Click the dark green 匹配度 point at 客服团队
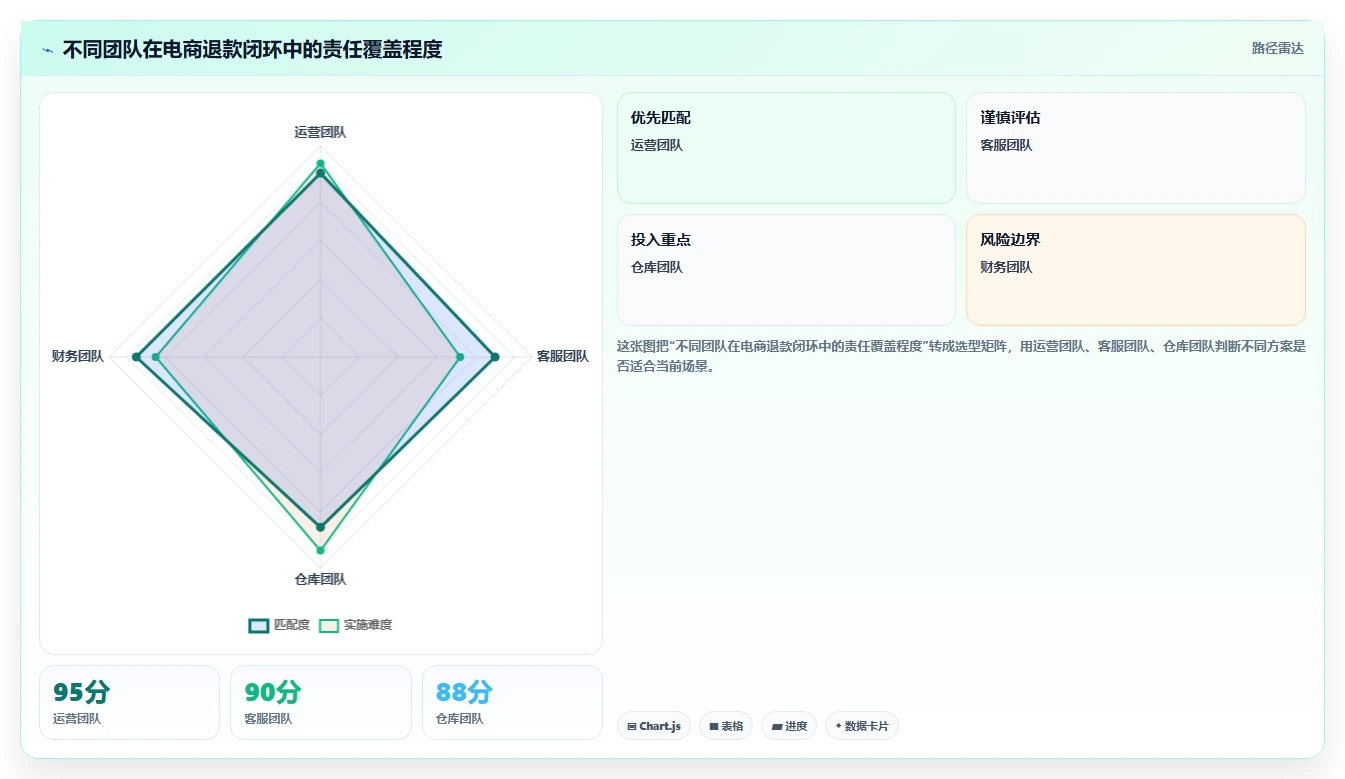The width and height of the screenshot is (1345, 779). [x=494, y=357]
